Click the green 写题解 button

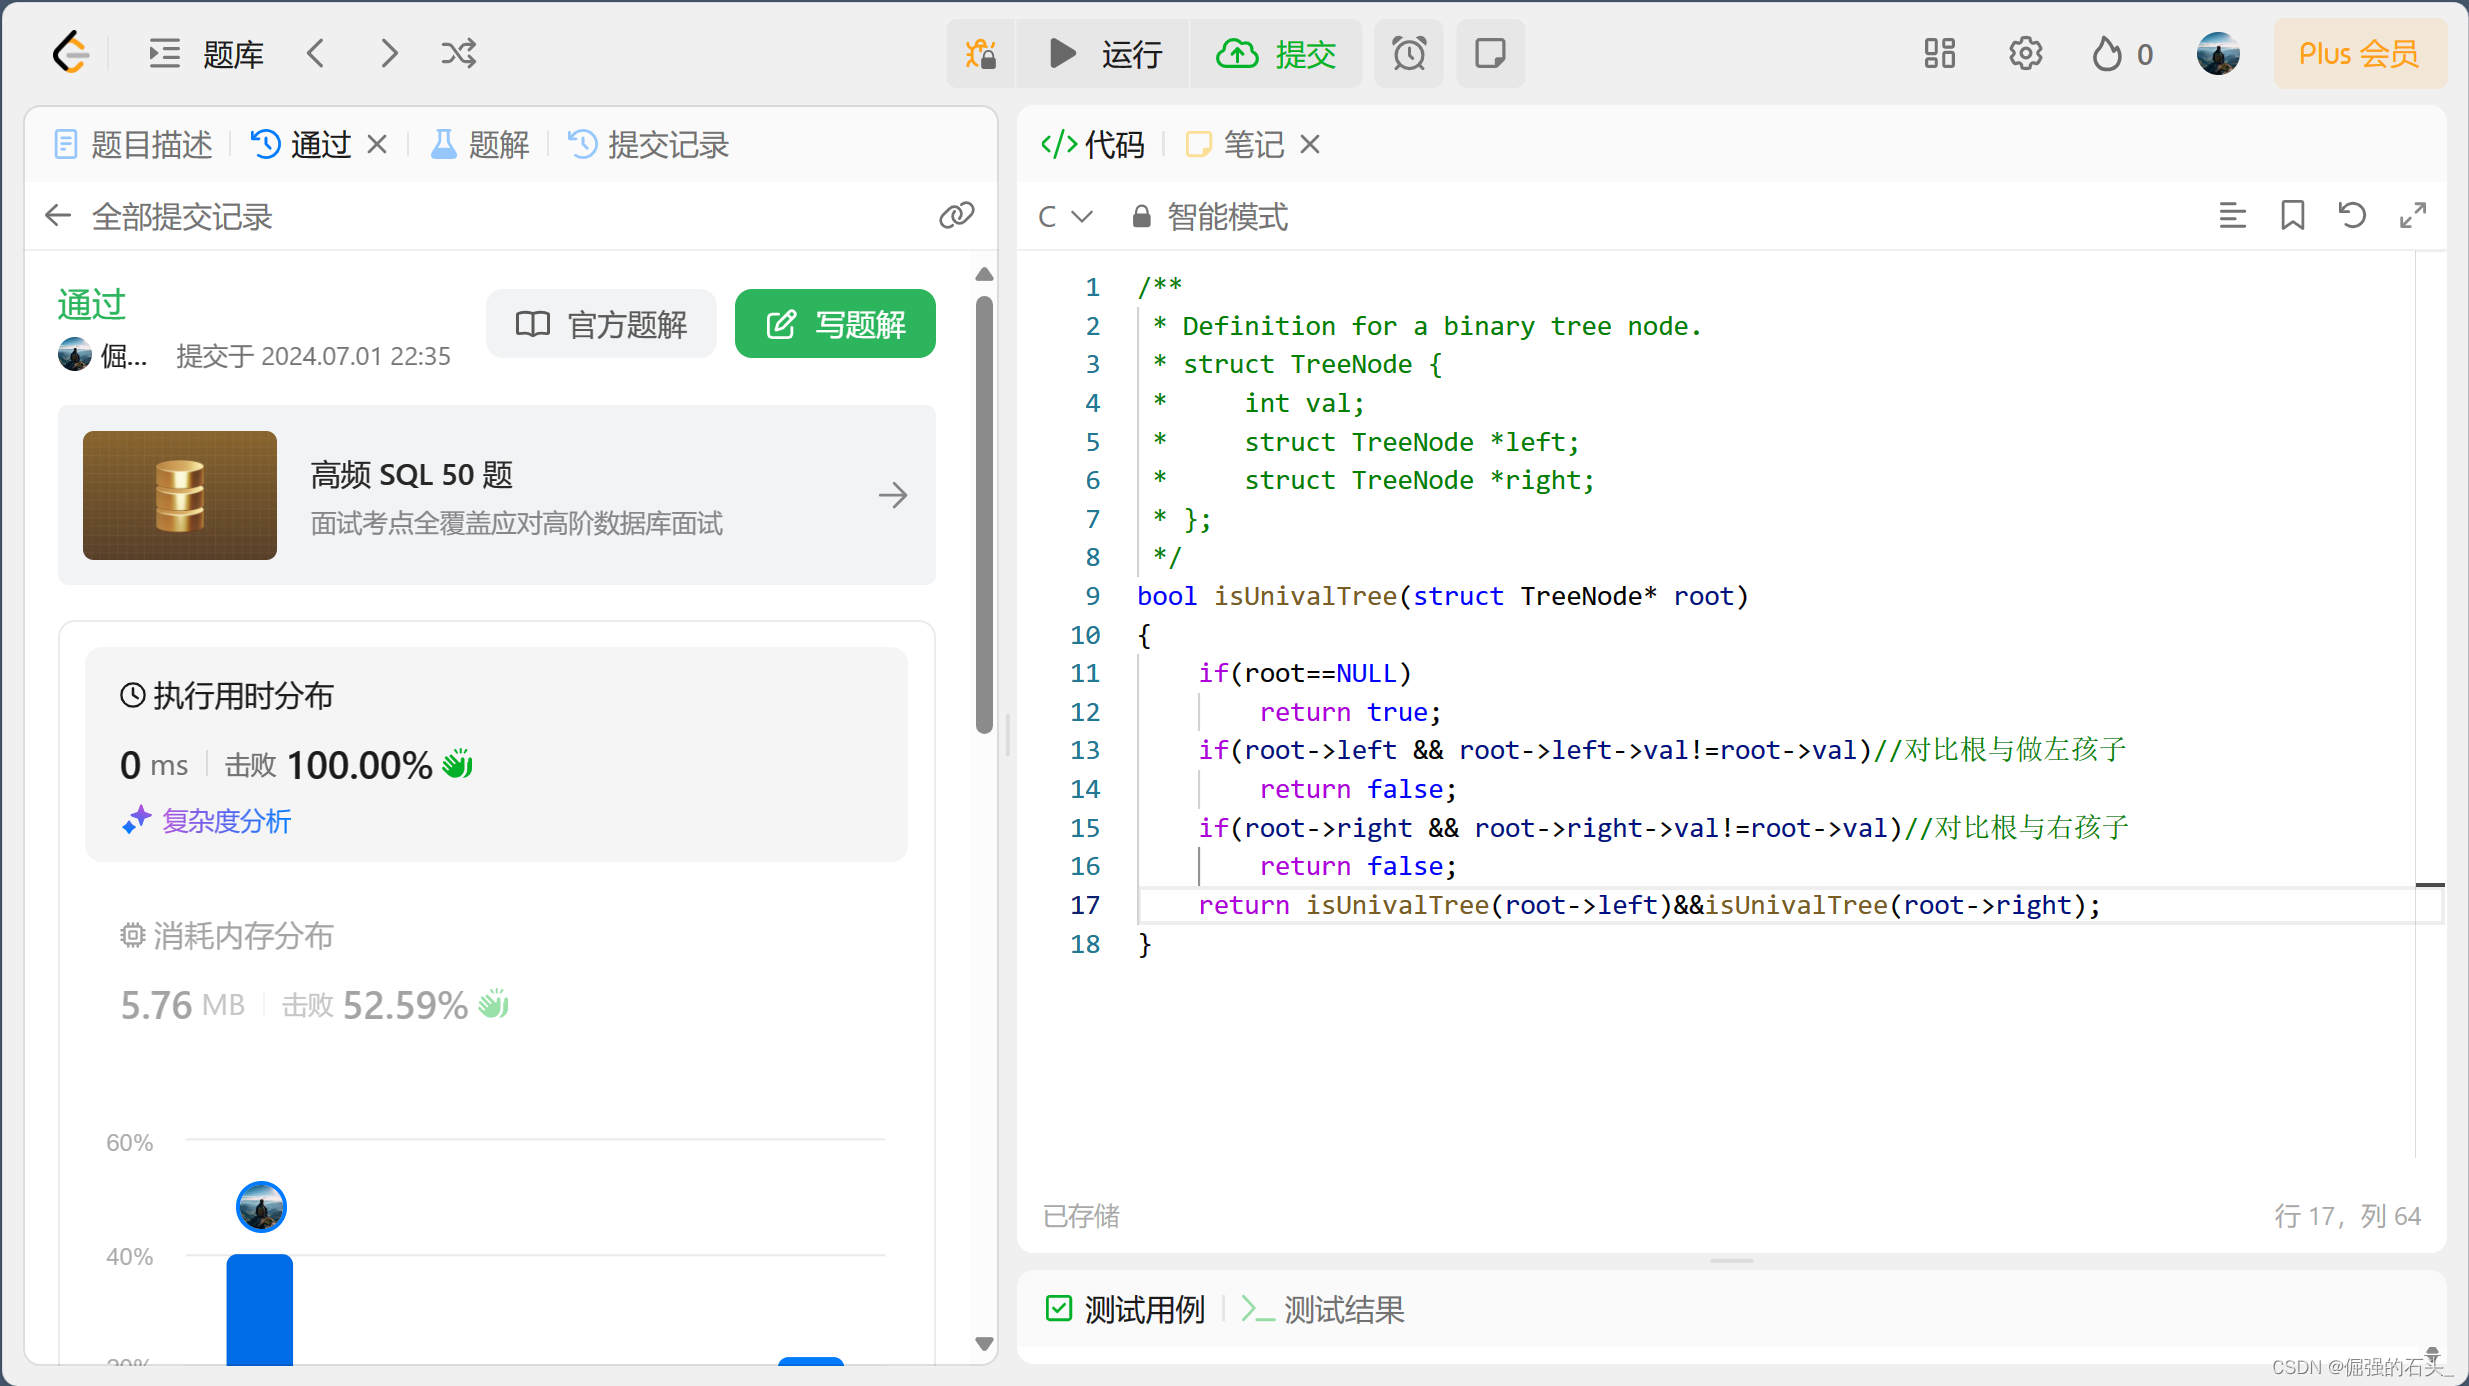click(x=835, y=324)
